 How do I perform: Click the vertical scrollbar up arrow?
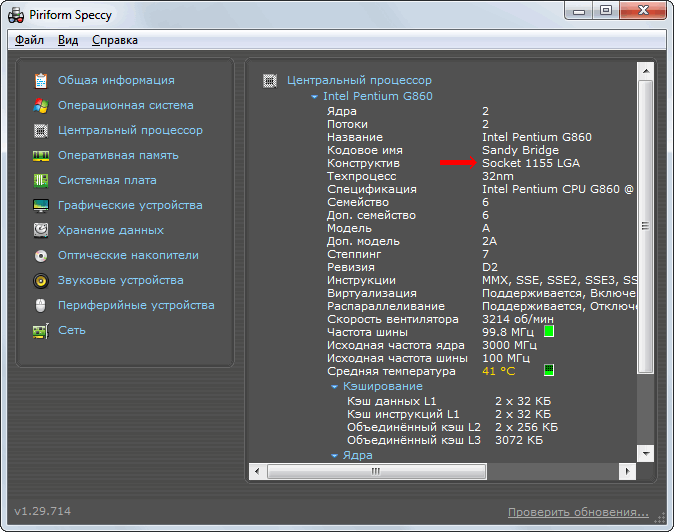tap(646, 70)
